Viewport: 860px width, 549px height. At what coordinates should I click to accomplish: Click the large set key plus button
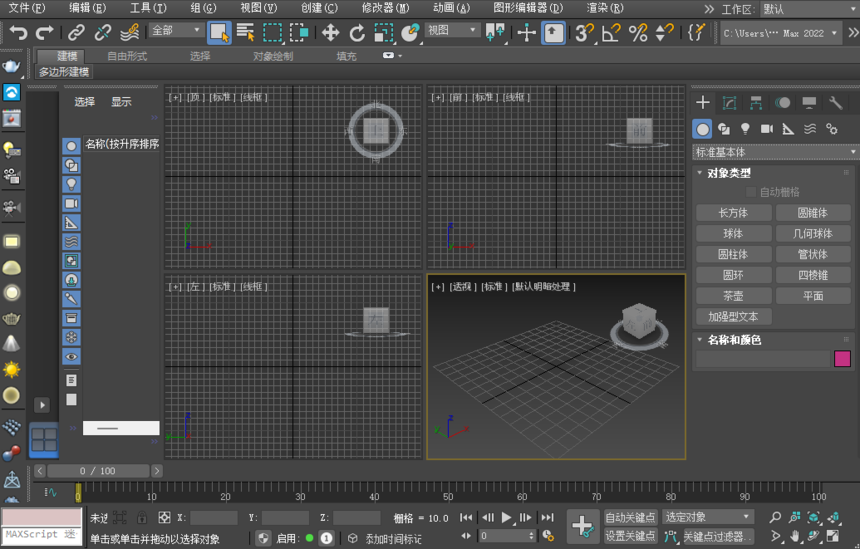[x=582, y=527]
